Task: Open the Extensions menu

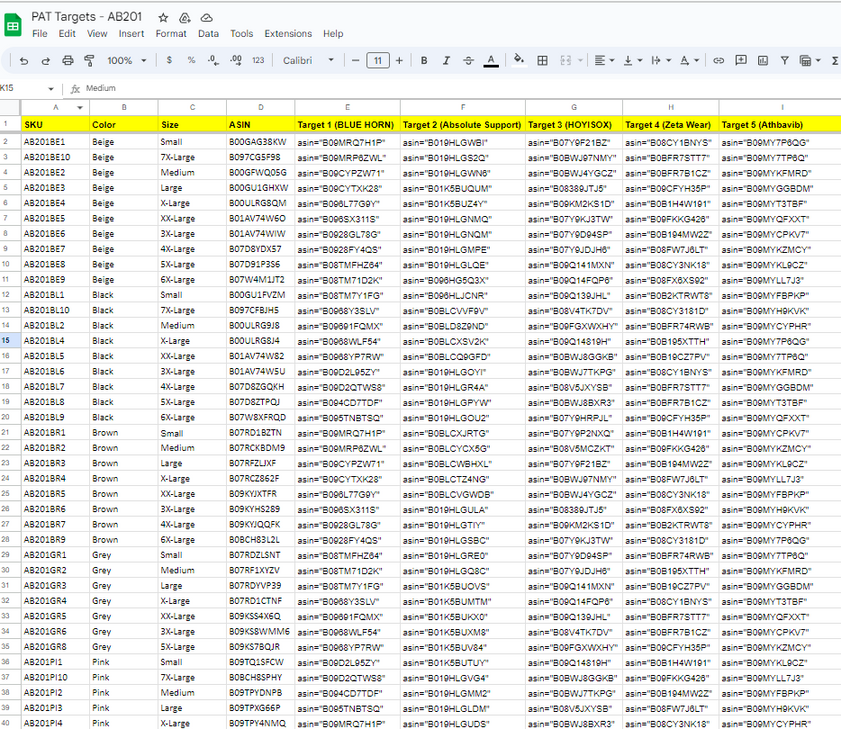Action: 288,33
